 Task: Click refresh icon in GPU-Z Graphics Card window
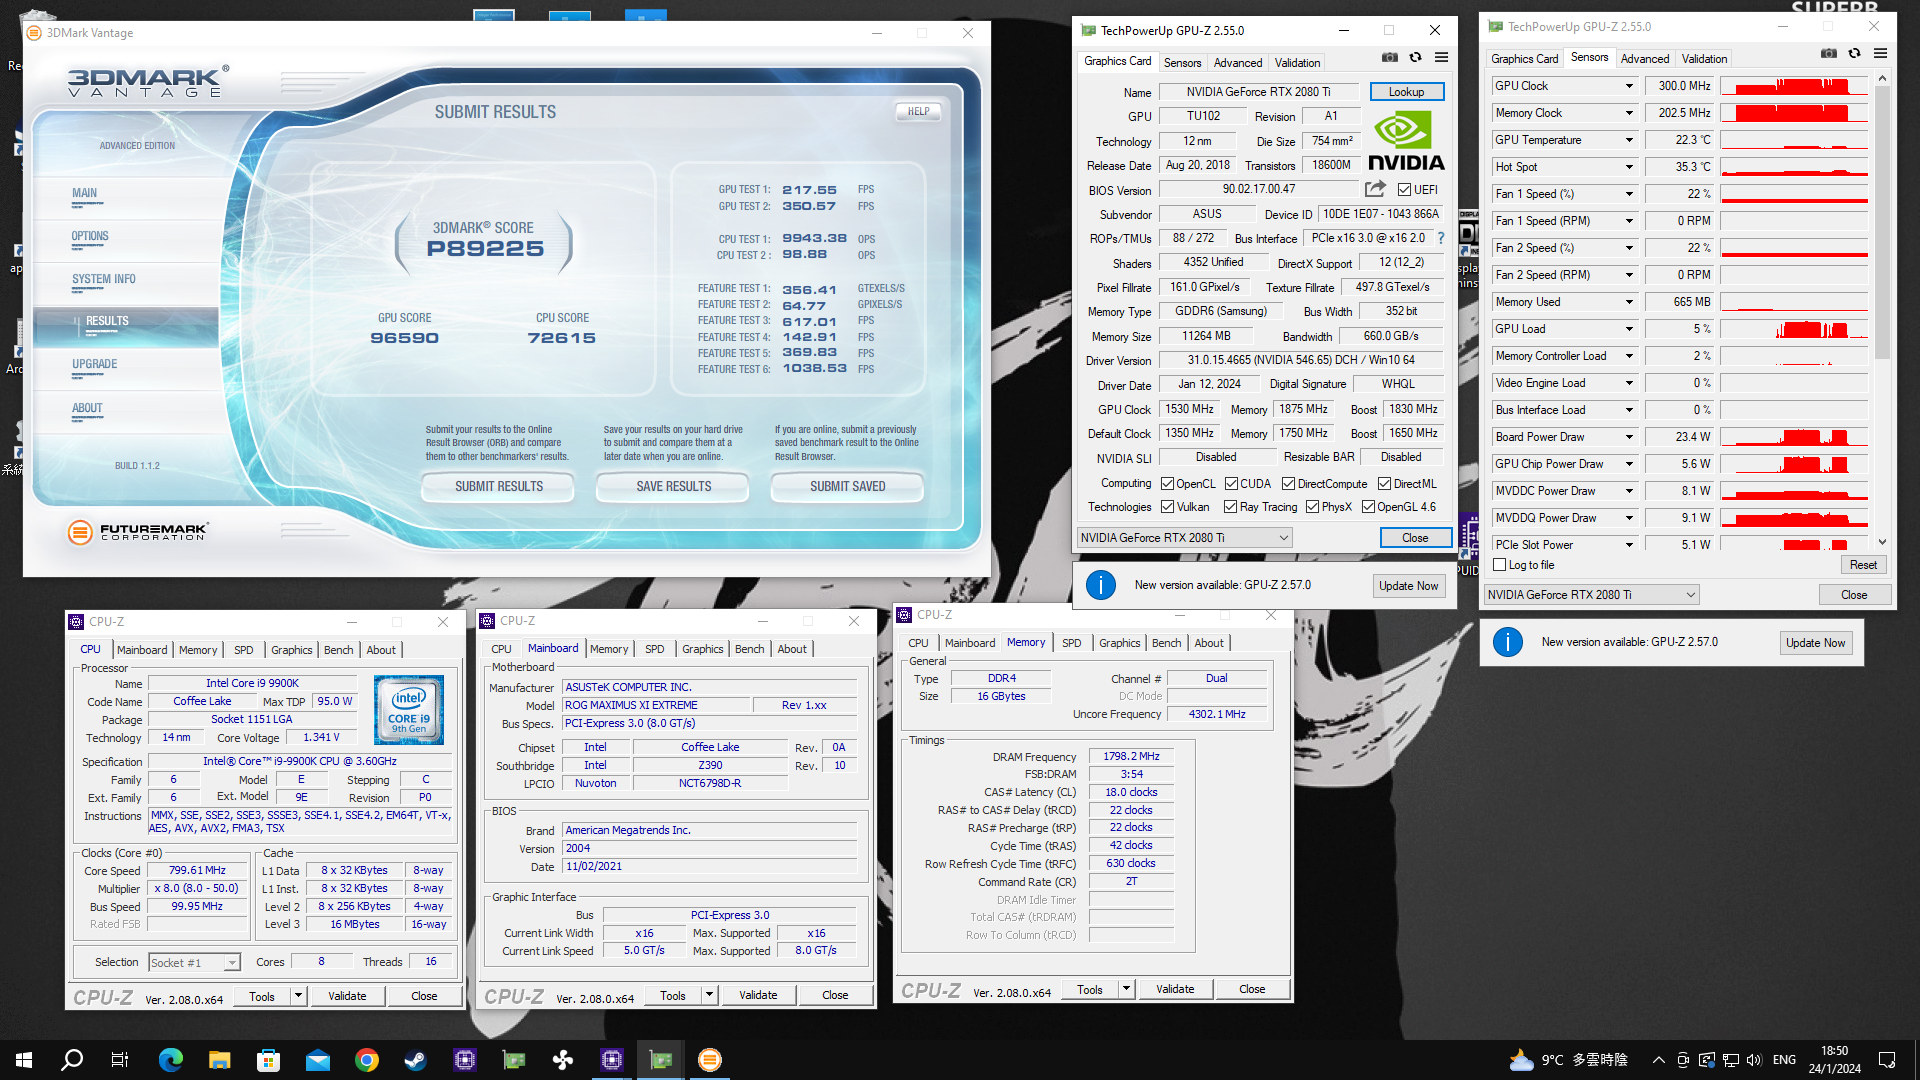coord(1415,57)
